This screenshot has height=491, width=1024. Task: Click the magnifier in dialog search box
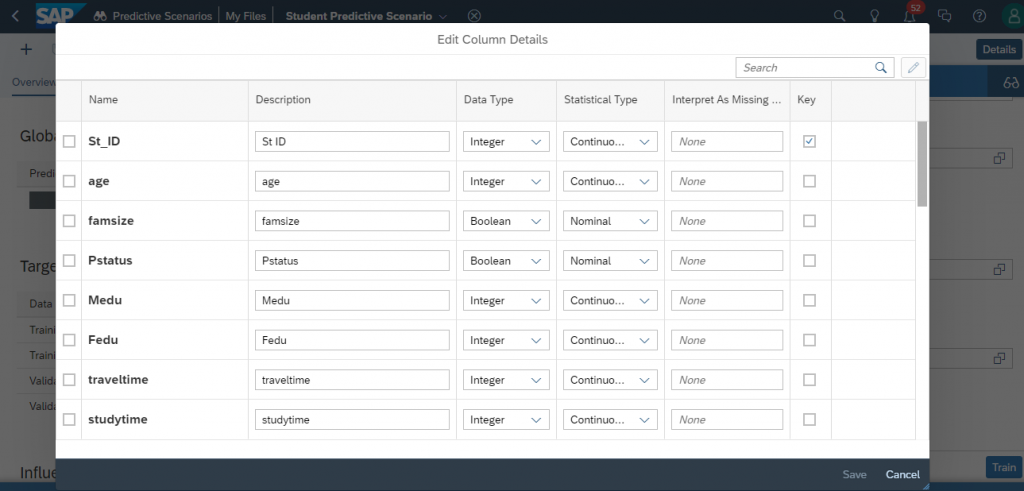880,67
